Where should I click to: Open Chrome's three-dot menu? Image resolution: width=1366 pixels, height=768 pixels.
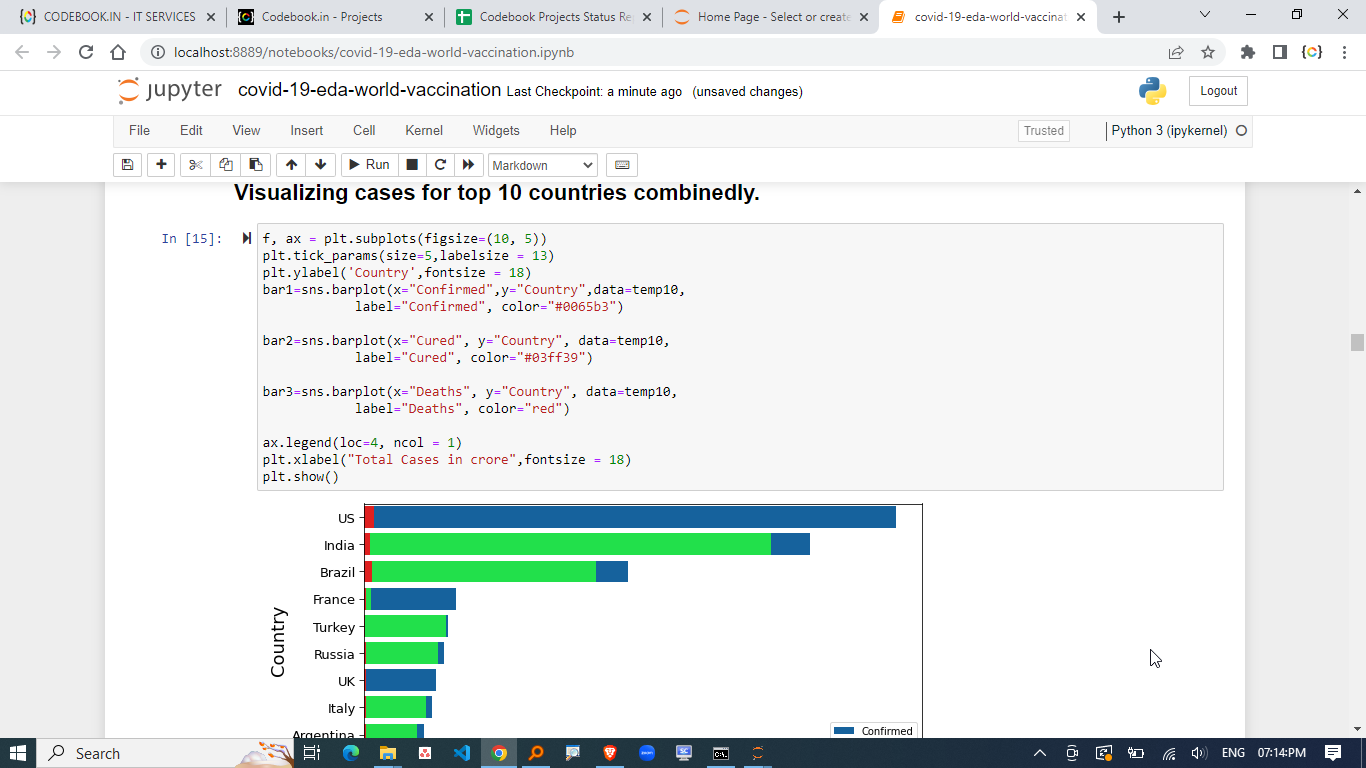pyautogui.click(x=1345, y=52)
